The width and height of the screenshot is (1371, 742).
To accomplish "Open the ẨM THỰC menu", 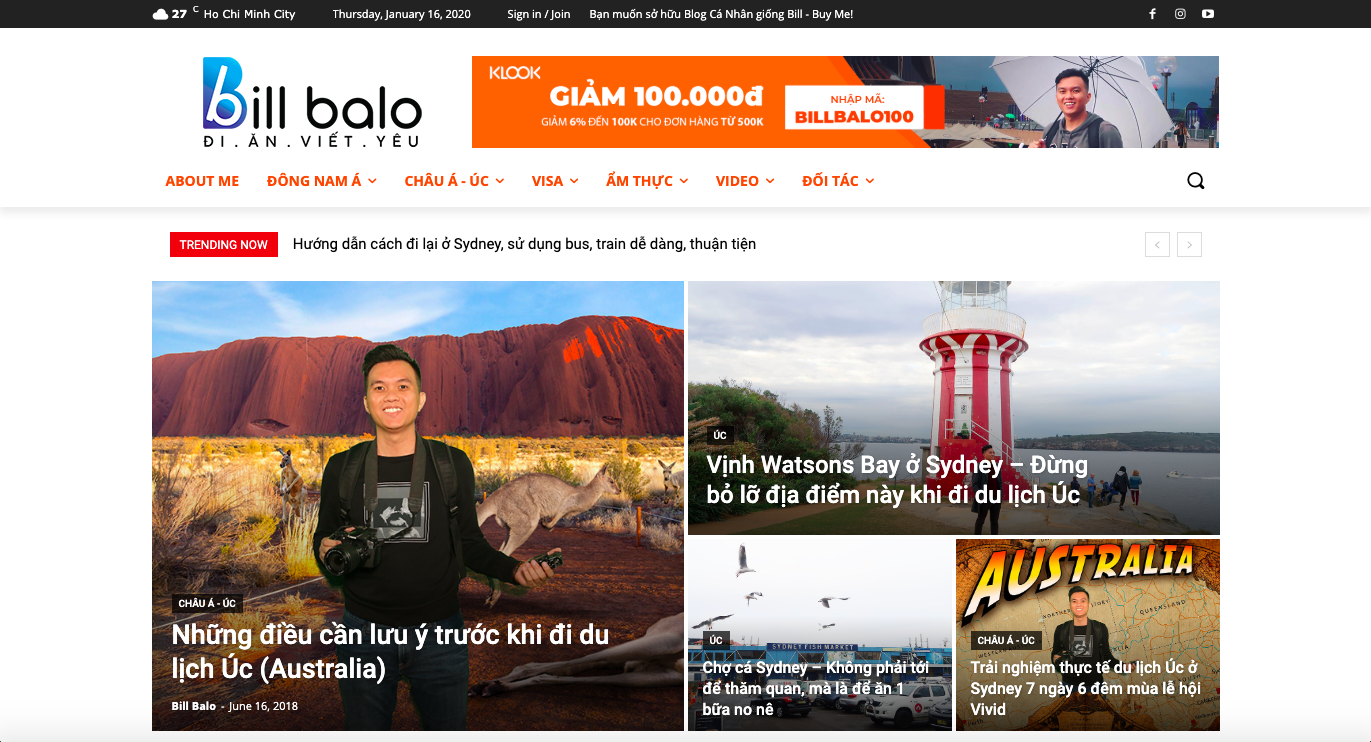I will (647, 181).
